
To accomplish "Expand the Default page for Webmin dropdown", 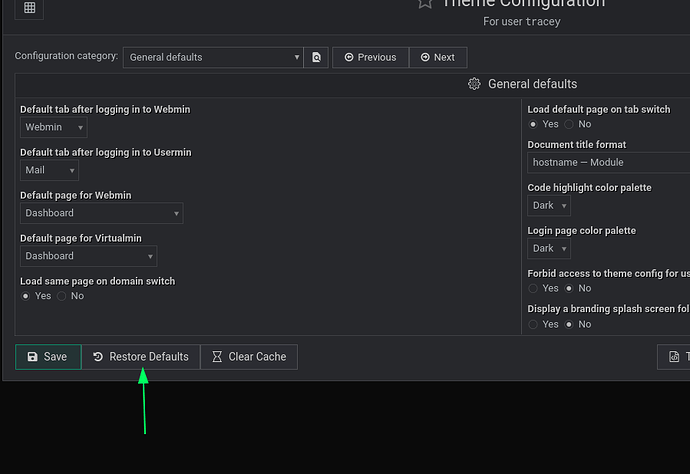I will click(x=102, y=213).
